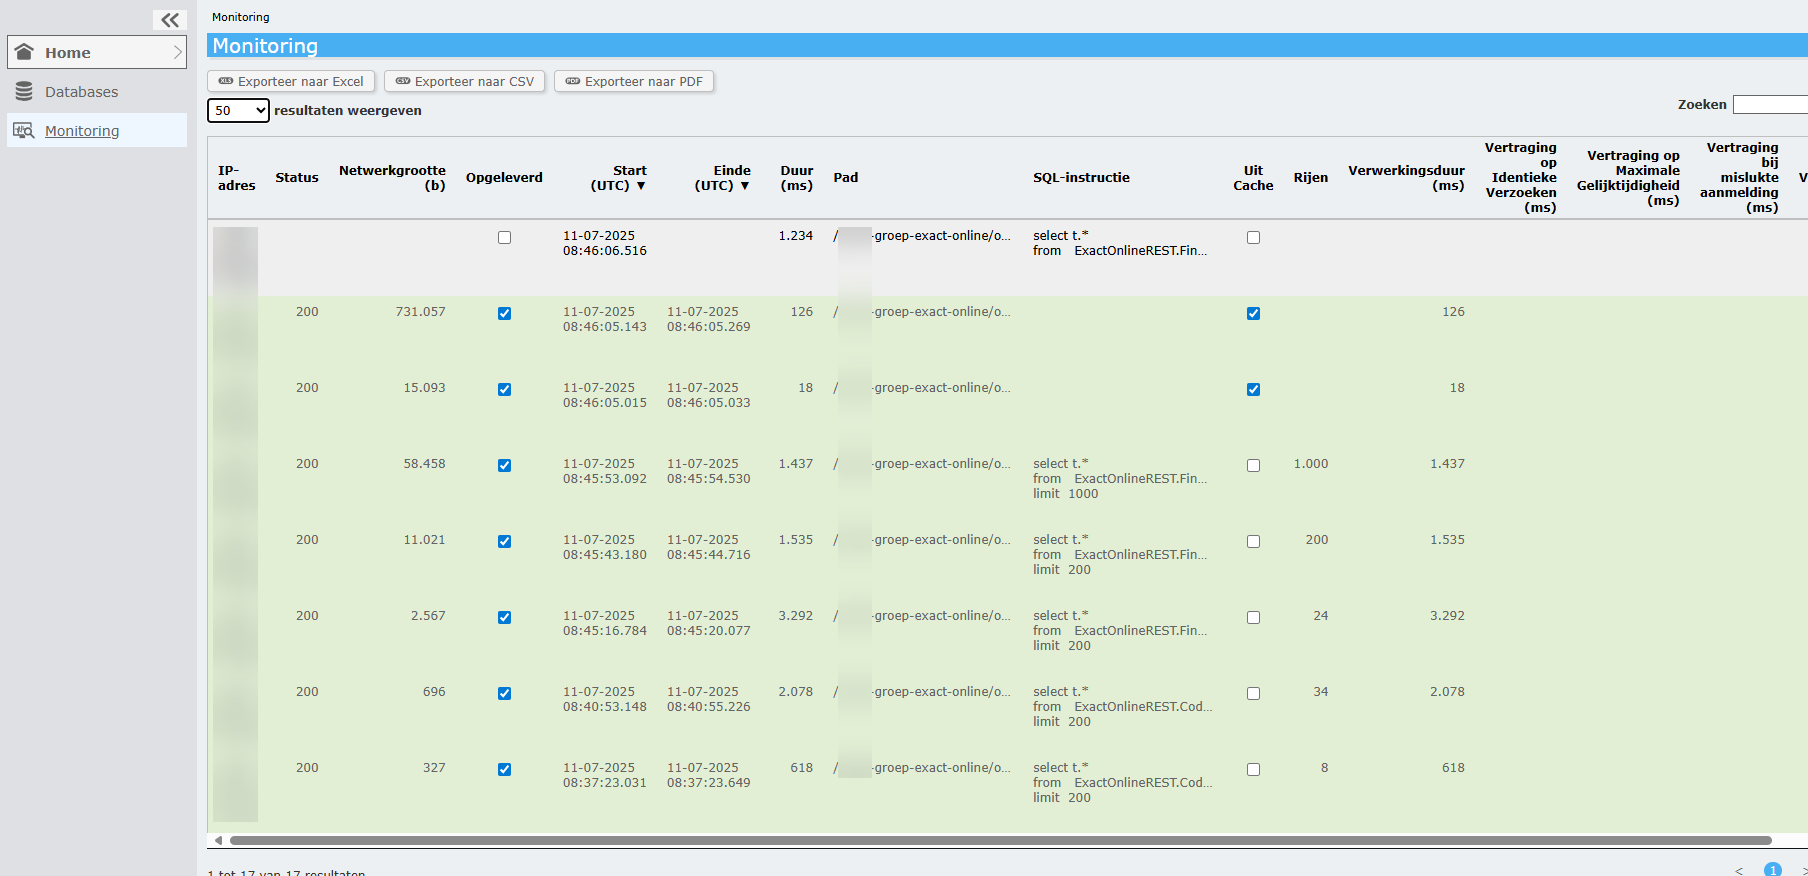Sort by Vertraging bij mislukte aanmelding column
Viewport: 1808px width, 876px height.
(x=1740, y=178)
